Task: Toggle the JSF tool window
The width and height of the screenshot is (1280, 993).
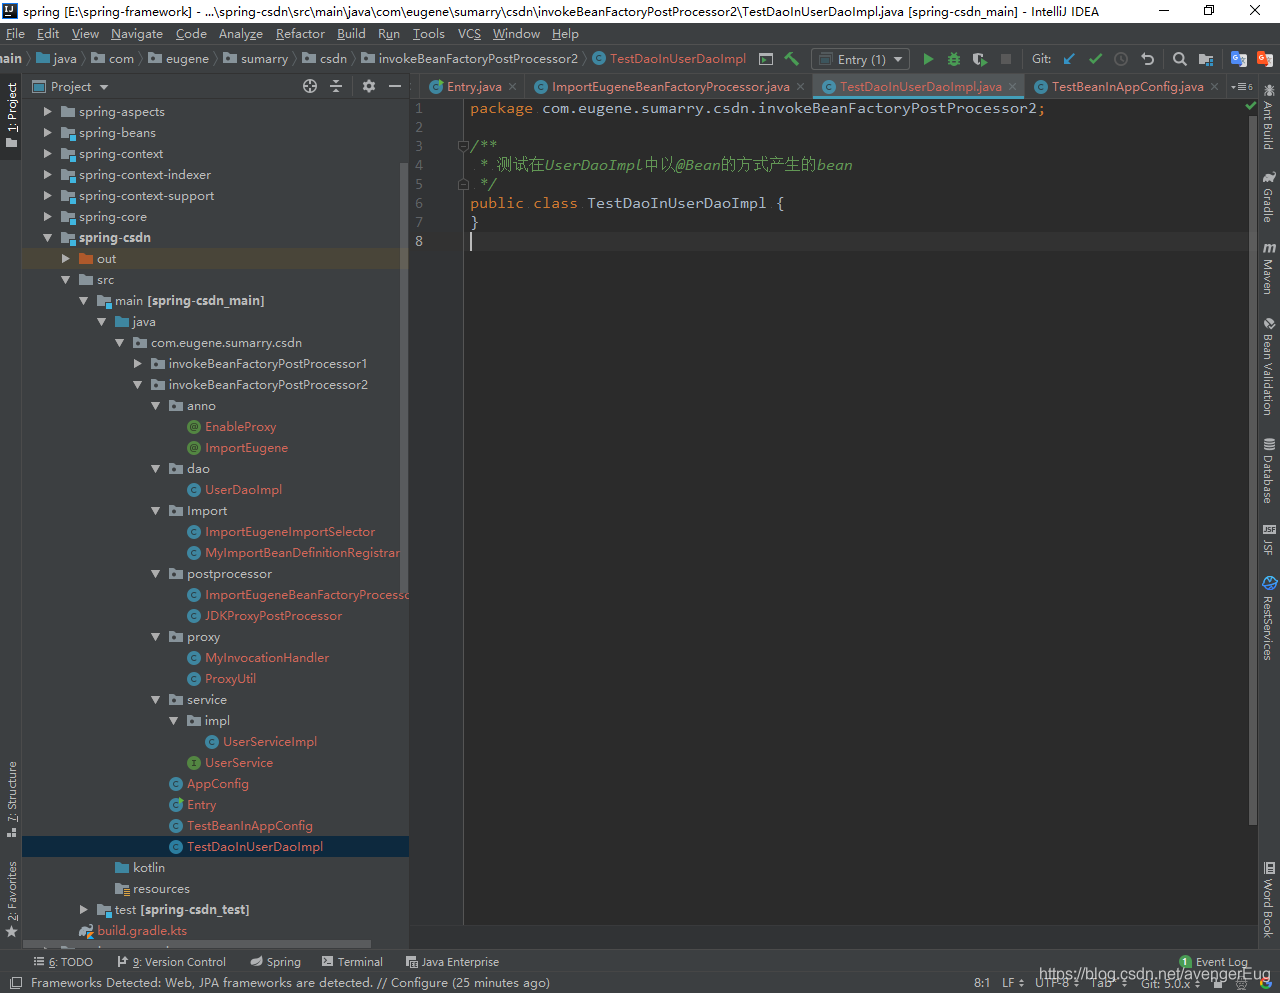Action: pos(1269,539)
